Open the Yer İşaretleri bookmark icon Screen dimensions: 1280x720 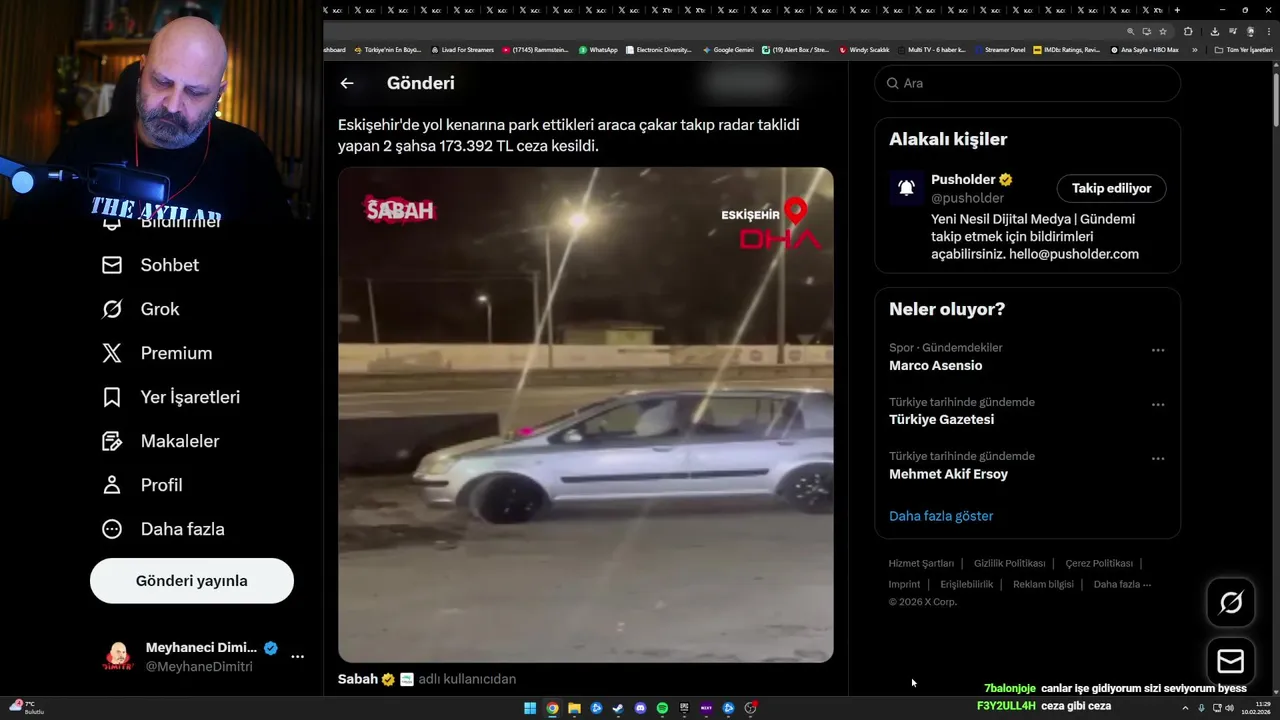point(112,397)
